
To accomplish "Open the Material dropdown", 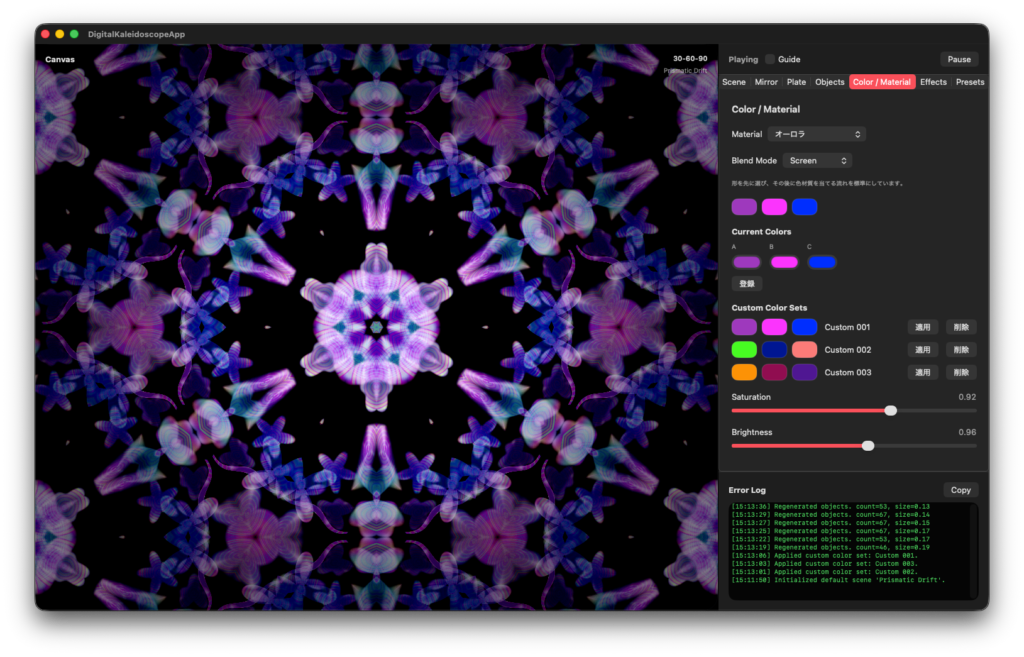I will [818, 134].
